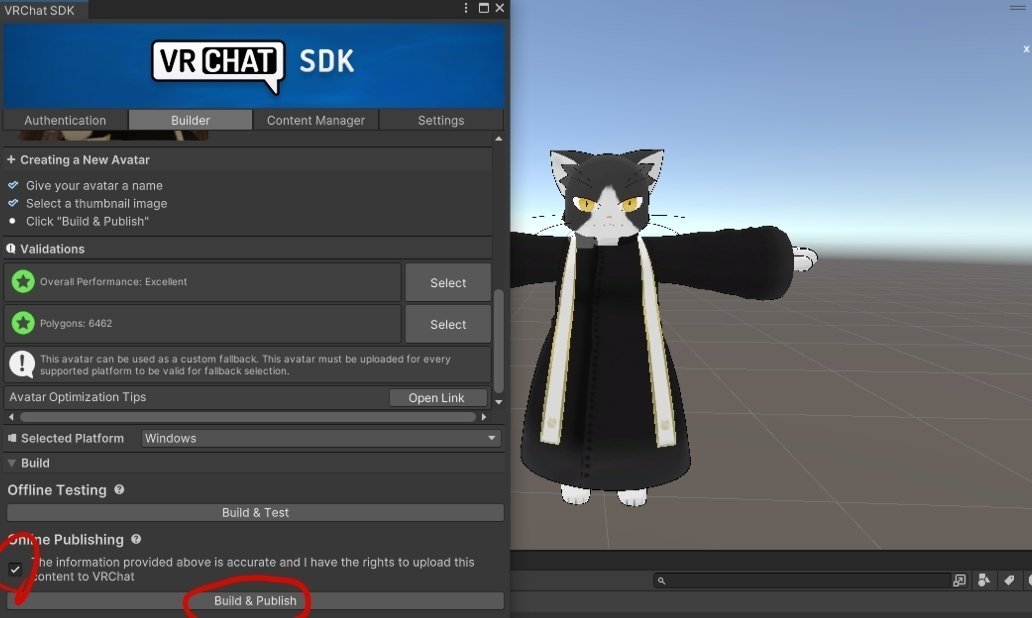Select the Builder tab
This screenshot has height=618, width=1032.
click(x=190, y=120)
